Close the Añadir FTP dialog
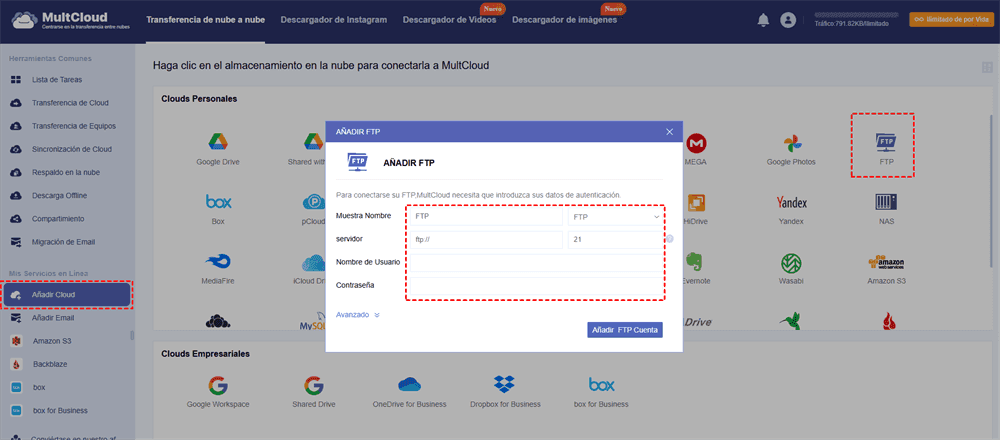Viewport: 1000px width, 440px height. click(669, 131)
